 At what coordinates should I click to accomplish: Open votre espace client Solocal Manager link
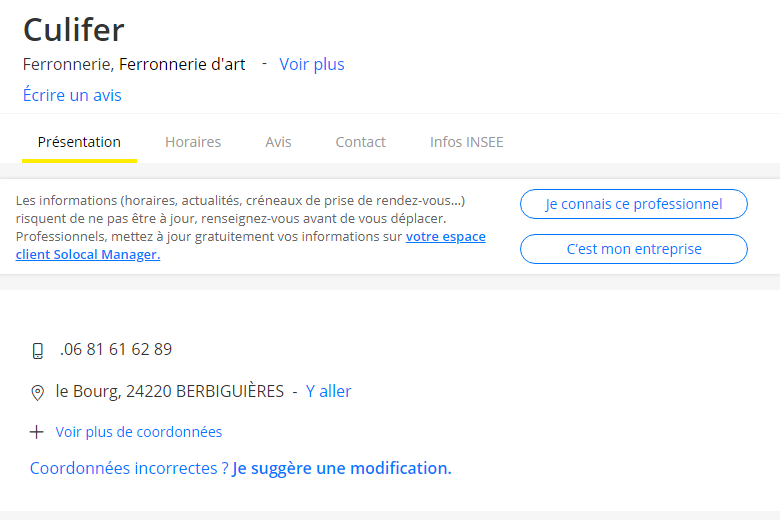coord(251,245)
